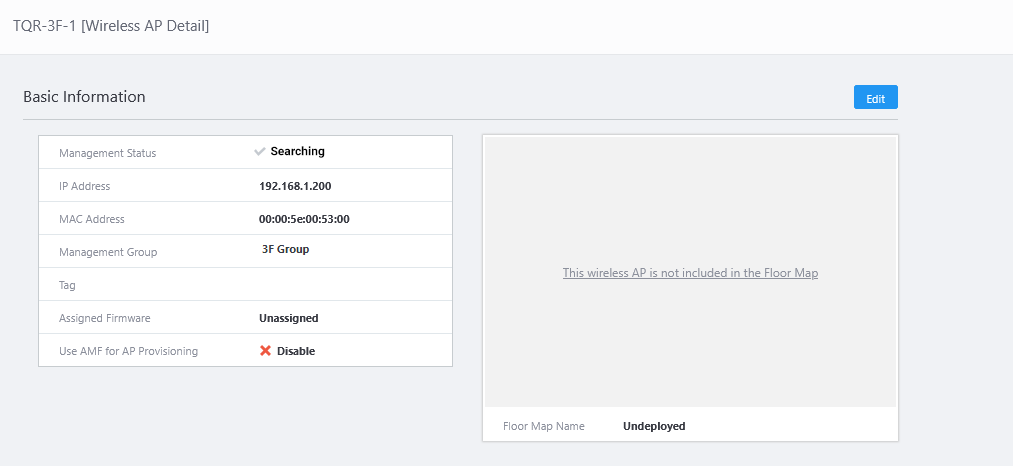Select the Searching status text

[297, 152]
